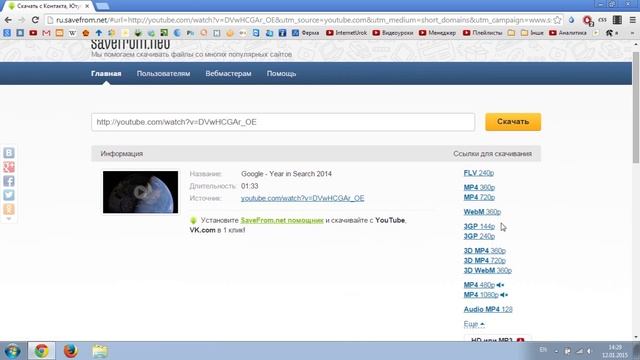Image resolution: width=640 pixels, height=360 pixels.
Task: Share via VKontakte sidebar icon
Action: tap(9, 153)
